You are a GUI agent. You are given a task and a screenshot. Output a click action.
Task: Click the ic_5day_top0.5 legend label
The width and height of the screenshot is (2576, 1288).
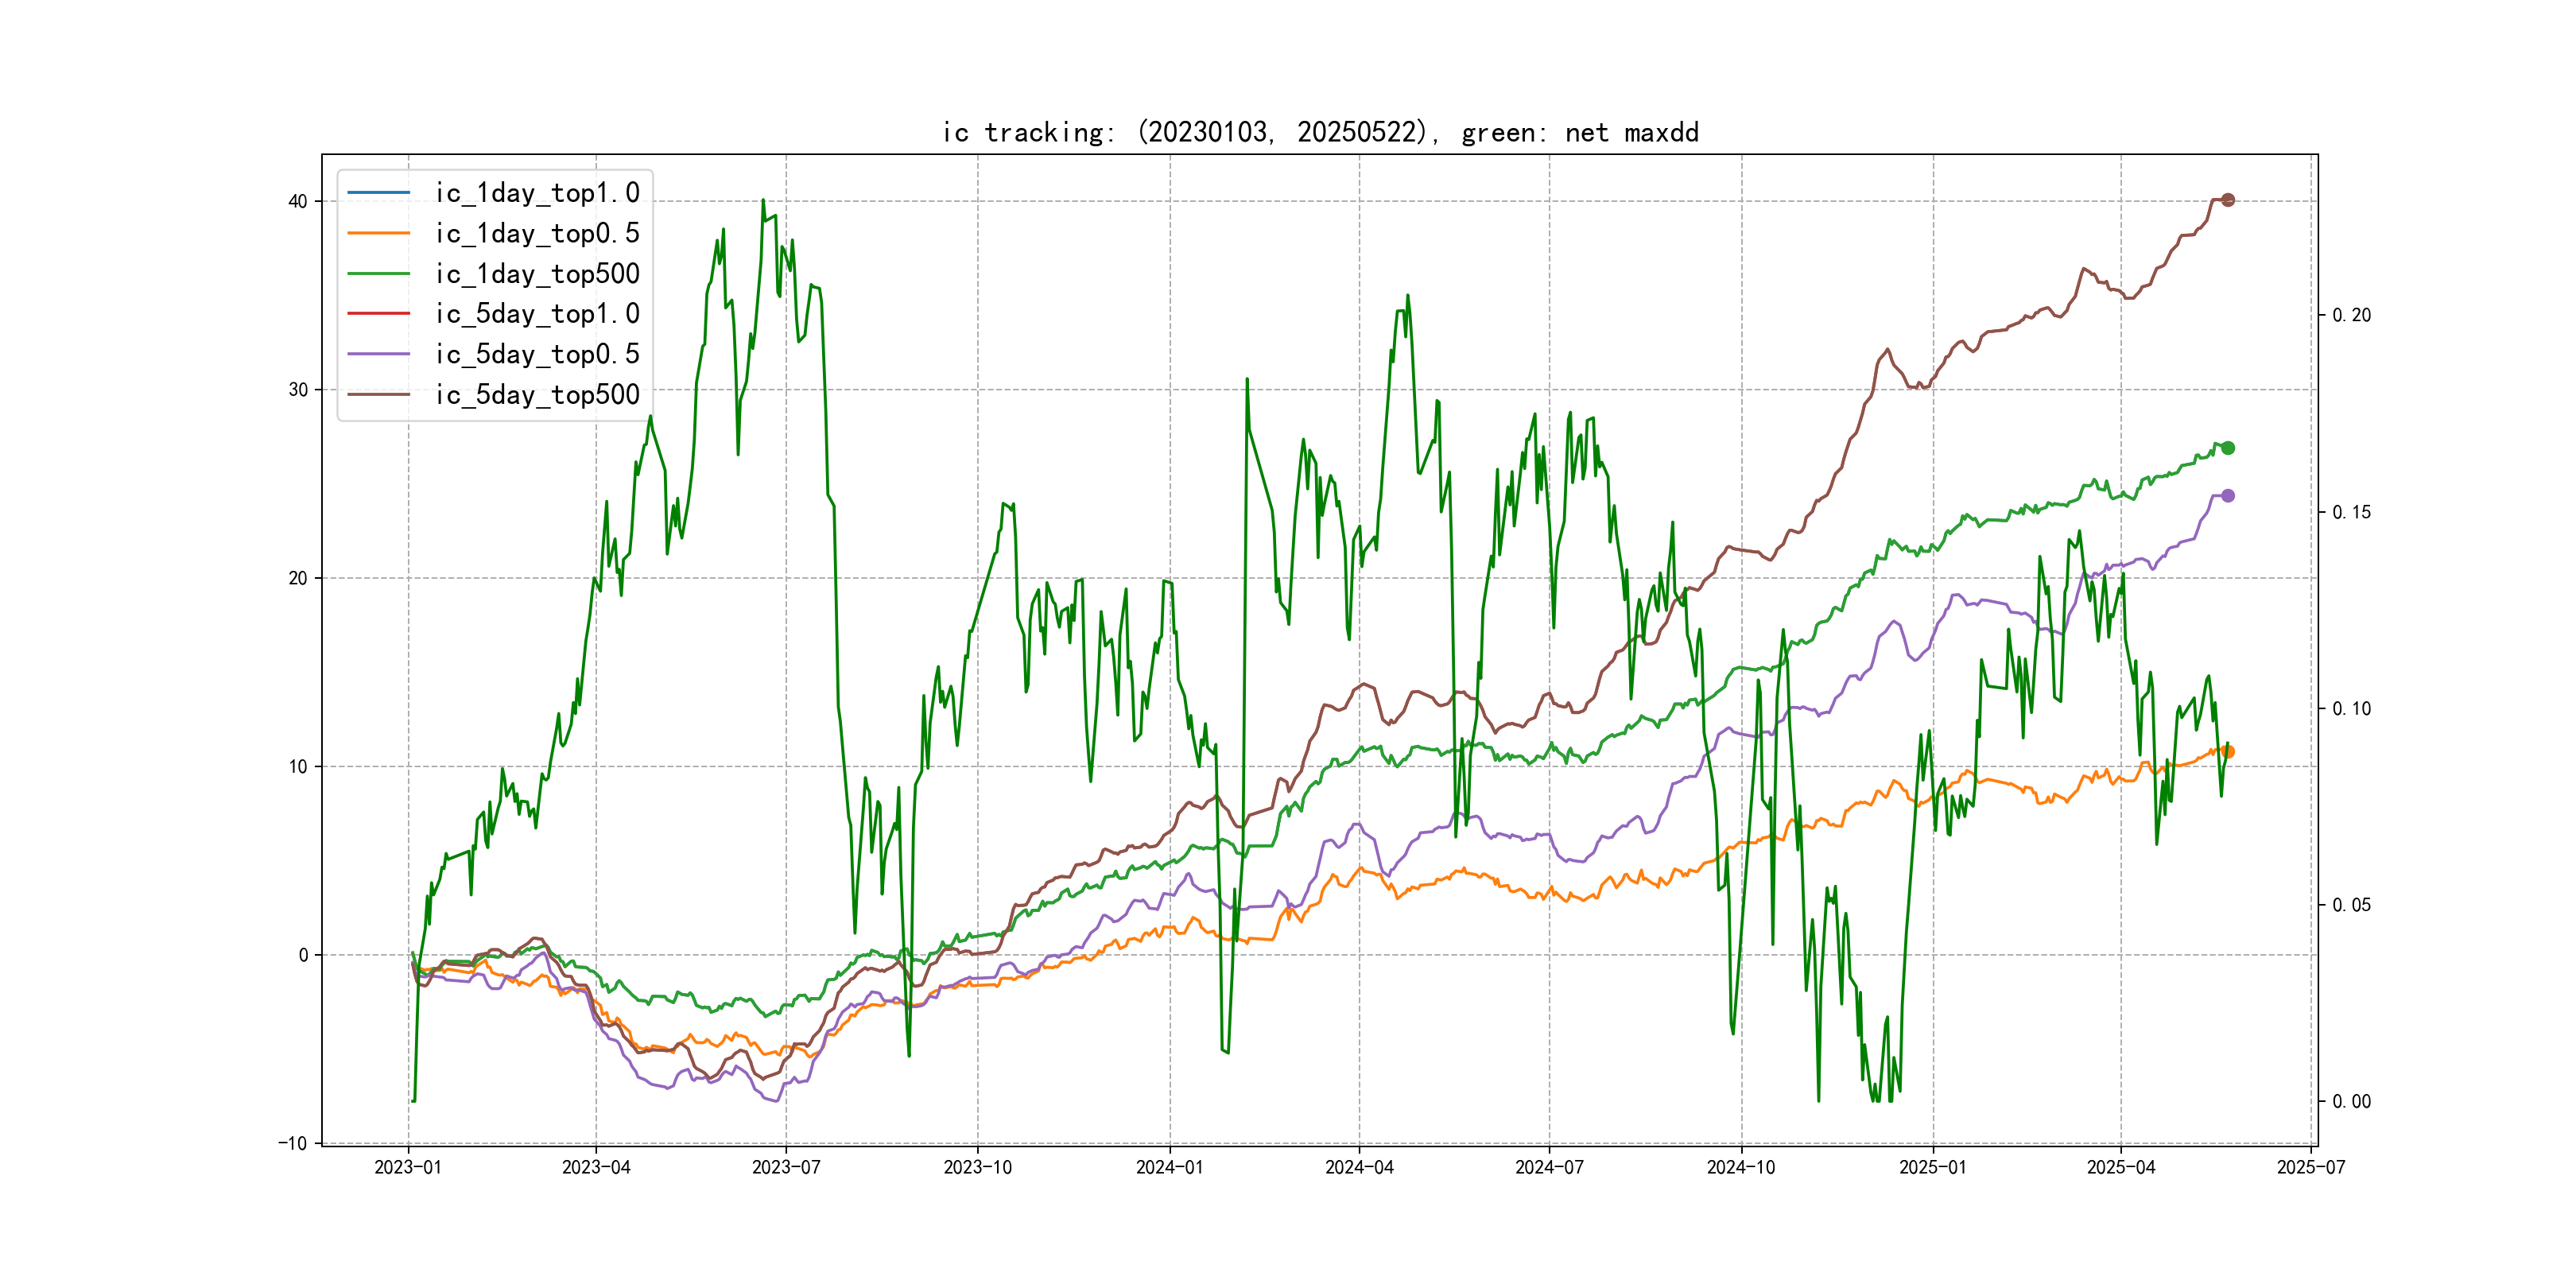537,354
